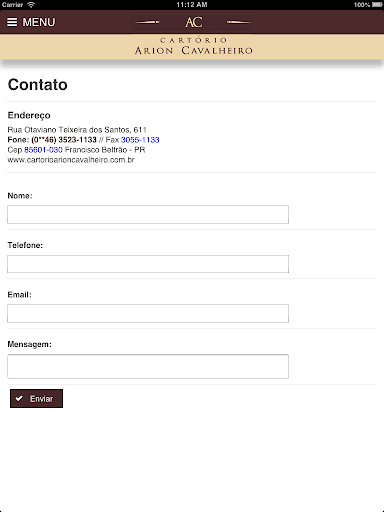Viewport: 384px width, 512px height.
Task: Focus the Nome input field
Action: point(148,214)
